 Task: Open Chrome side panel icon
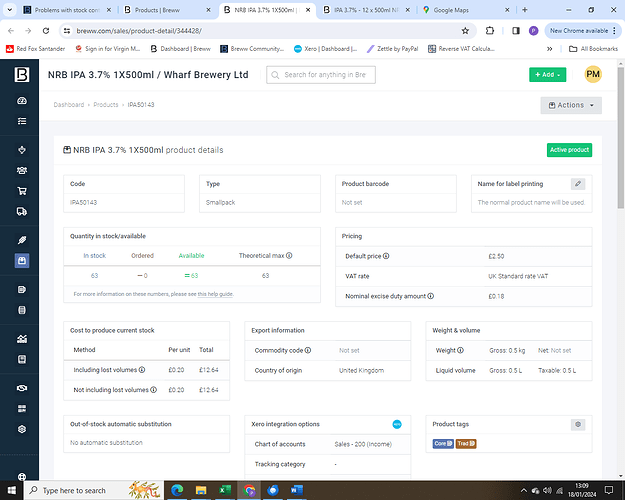click(516, 31)
